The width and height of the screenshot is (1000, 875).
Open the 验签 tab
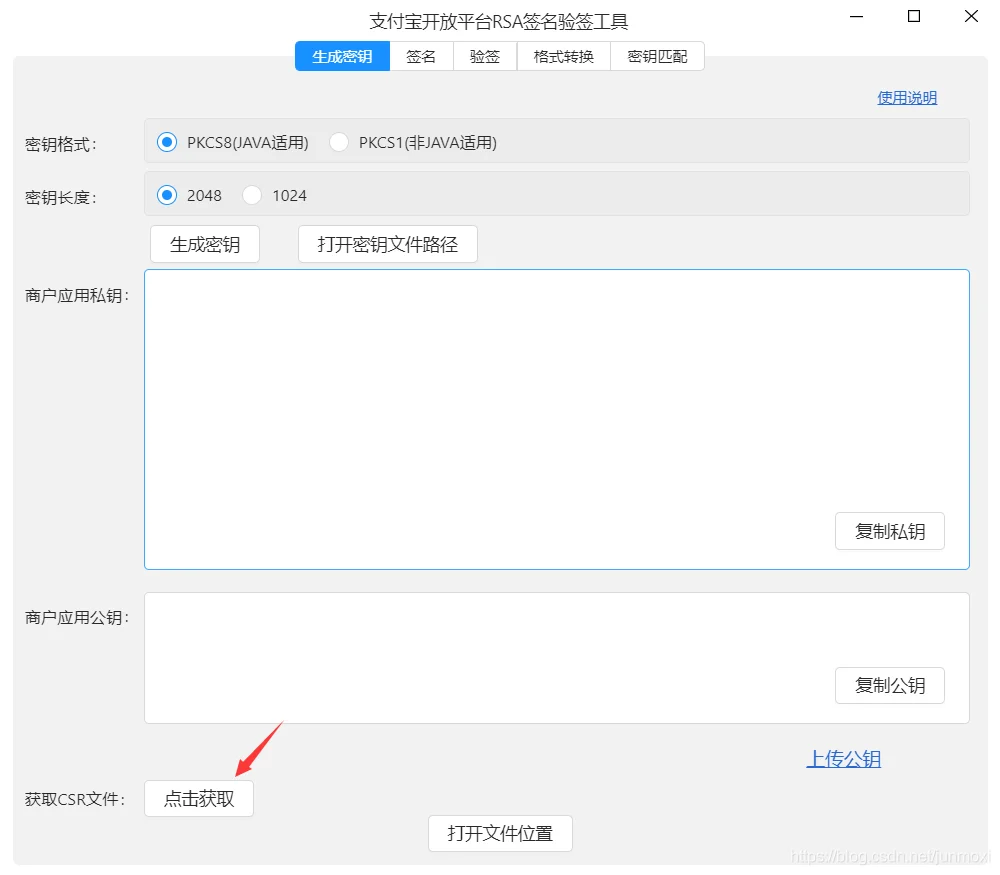pyautogui.click(x=485, y=56)
